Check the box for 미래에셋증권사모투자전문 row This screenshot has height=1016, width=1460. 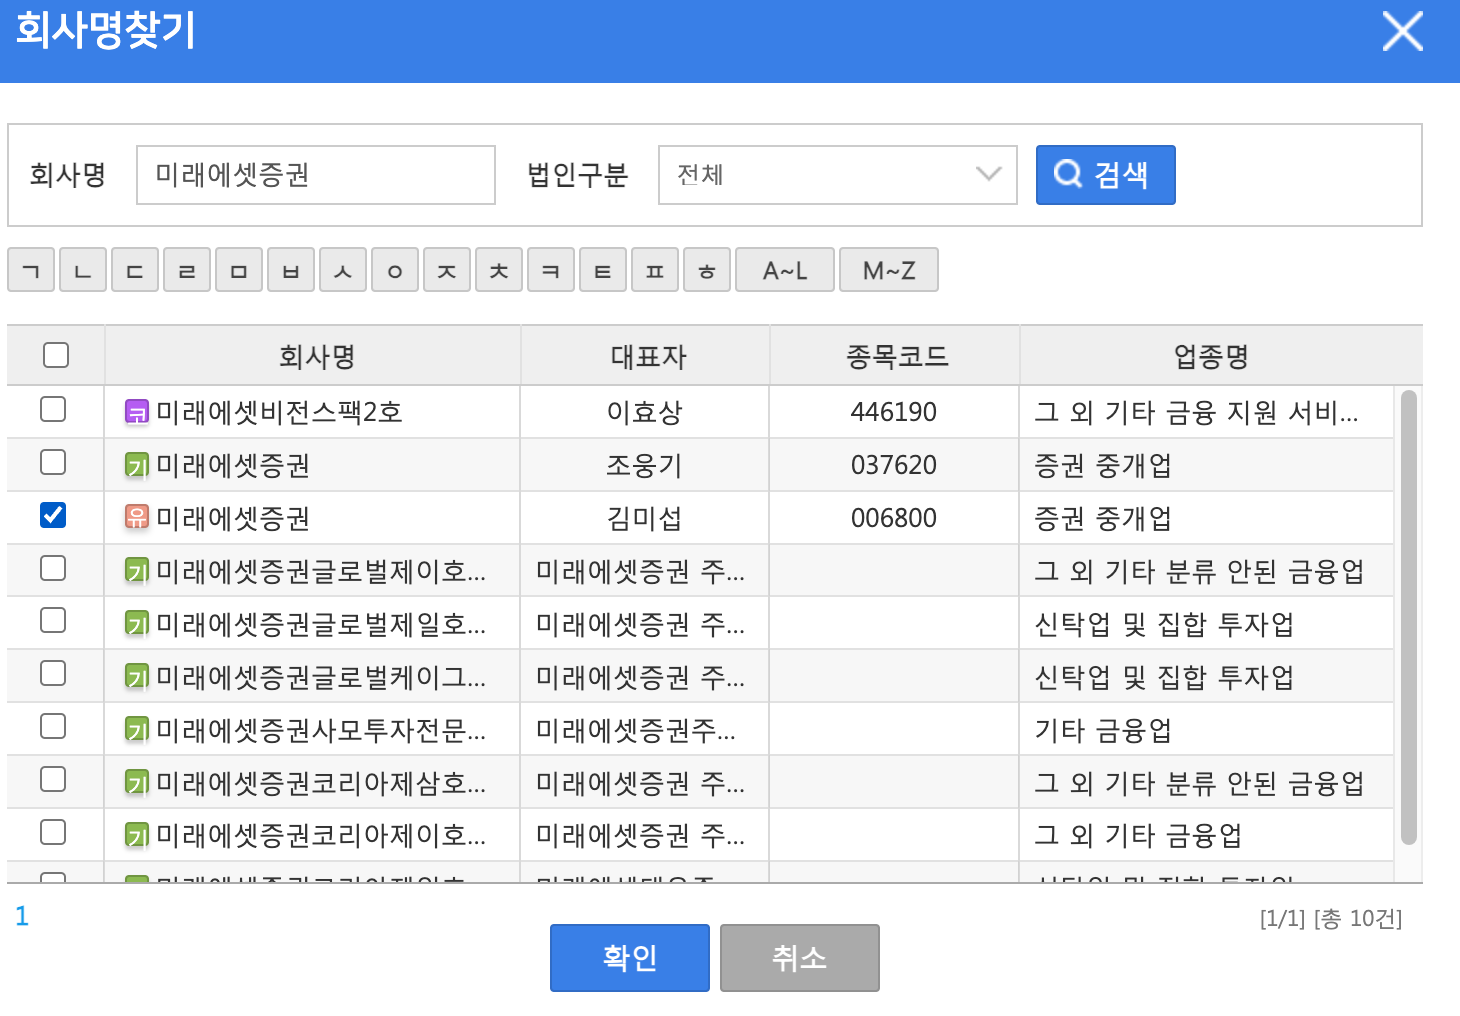click(53, 726)
